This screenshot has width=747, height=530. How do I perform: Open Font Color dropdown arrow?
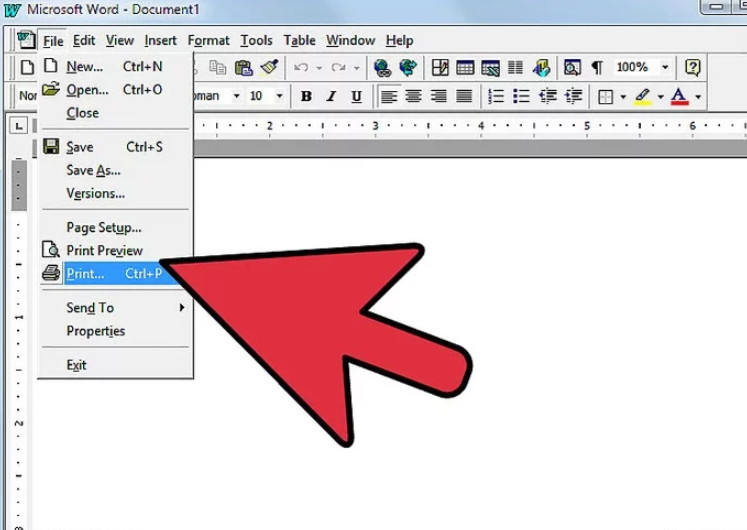[698, 97]
